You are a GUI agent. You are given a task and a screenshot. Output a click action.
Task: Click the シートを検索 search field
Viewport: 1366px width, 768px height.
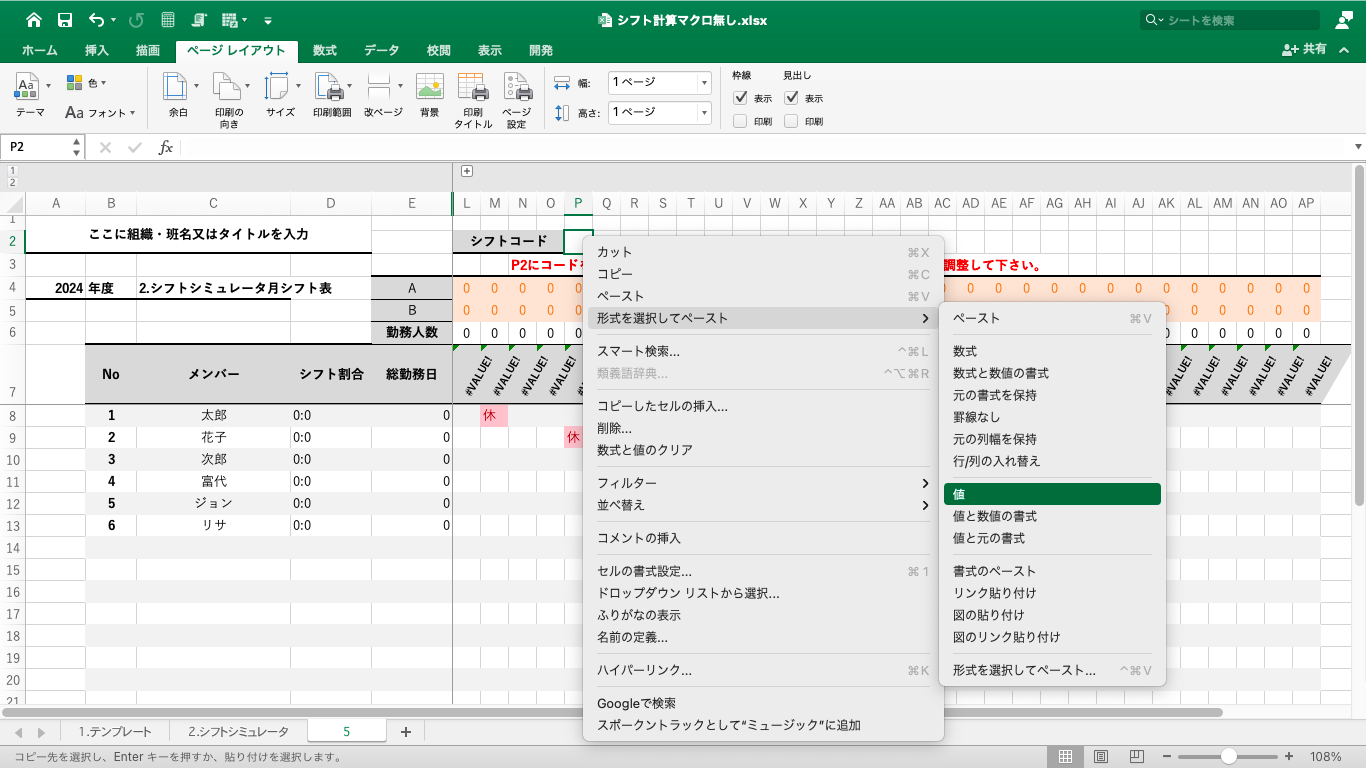(1240, 20)
